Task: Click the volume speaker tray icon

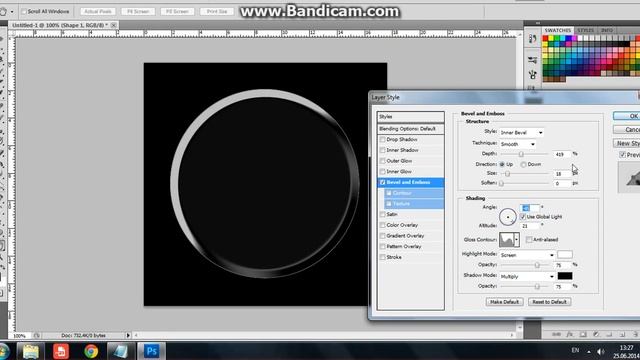Action: [600, 351]
